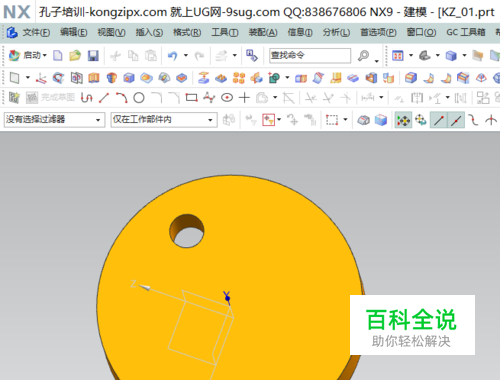Save the part with the floppy disk icon
The image size is (500, 380).
coord(93,55)
